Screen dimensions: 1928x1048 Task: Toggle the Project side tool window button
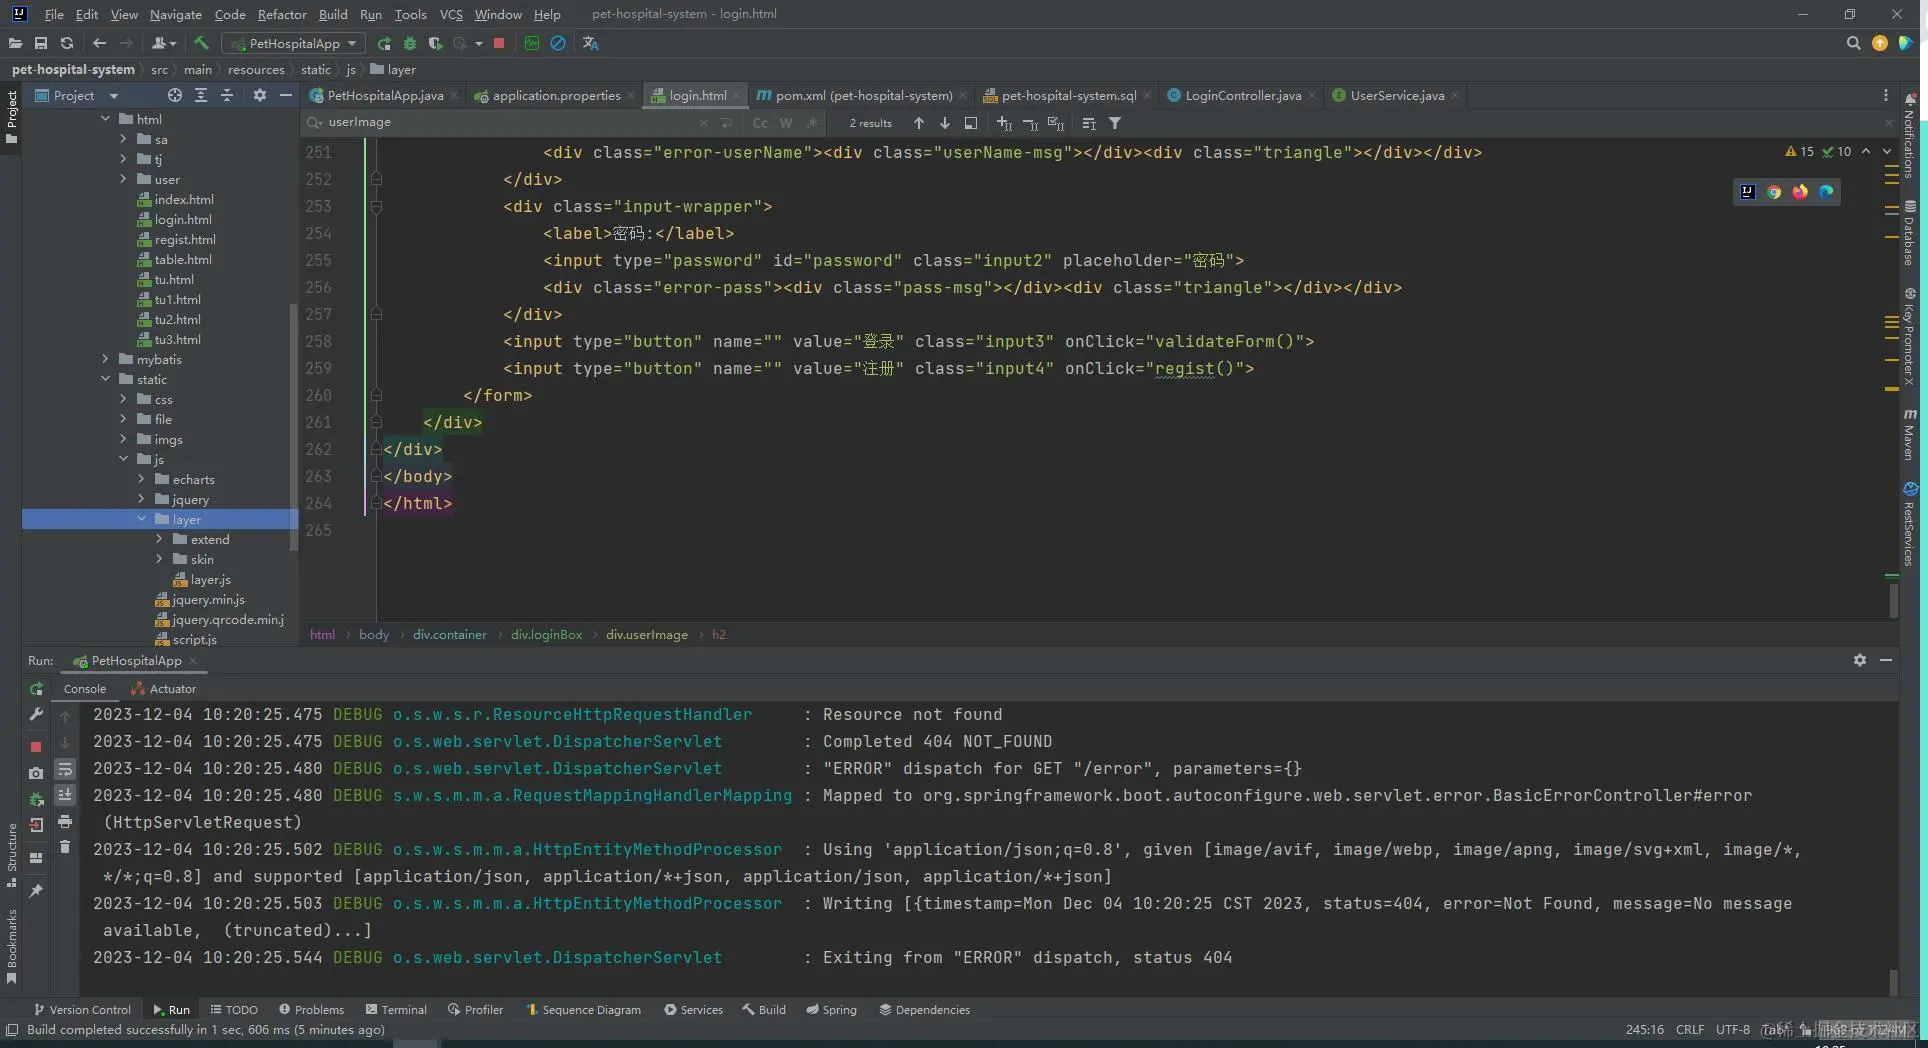[12, 117]
